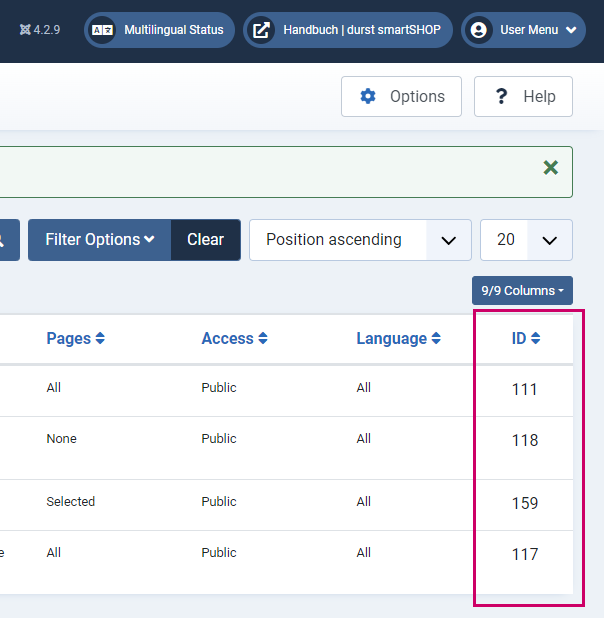Click the Joomla 4.2.9 version icon

point(25,30)
